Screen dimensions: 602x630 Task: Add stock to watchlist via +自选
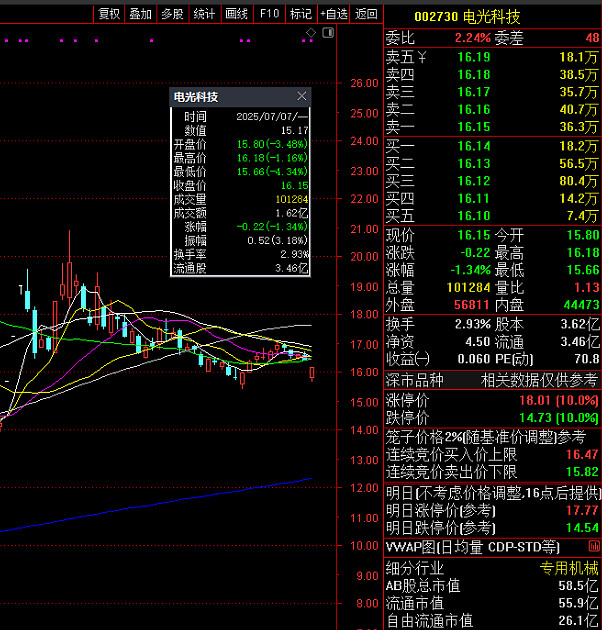(334, 14)
